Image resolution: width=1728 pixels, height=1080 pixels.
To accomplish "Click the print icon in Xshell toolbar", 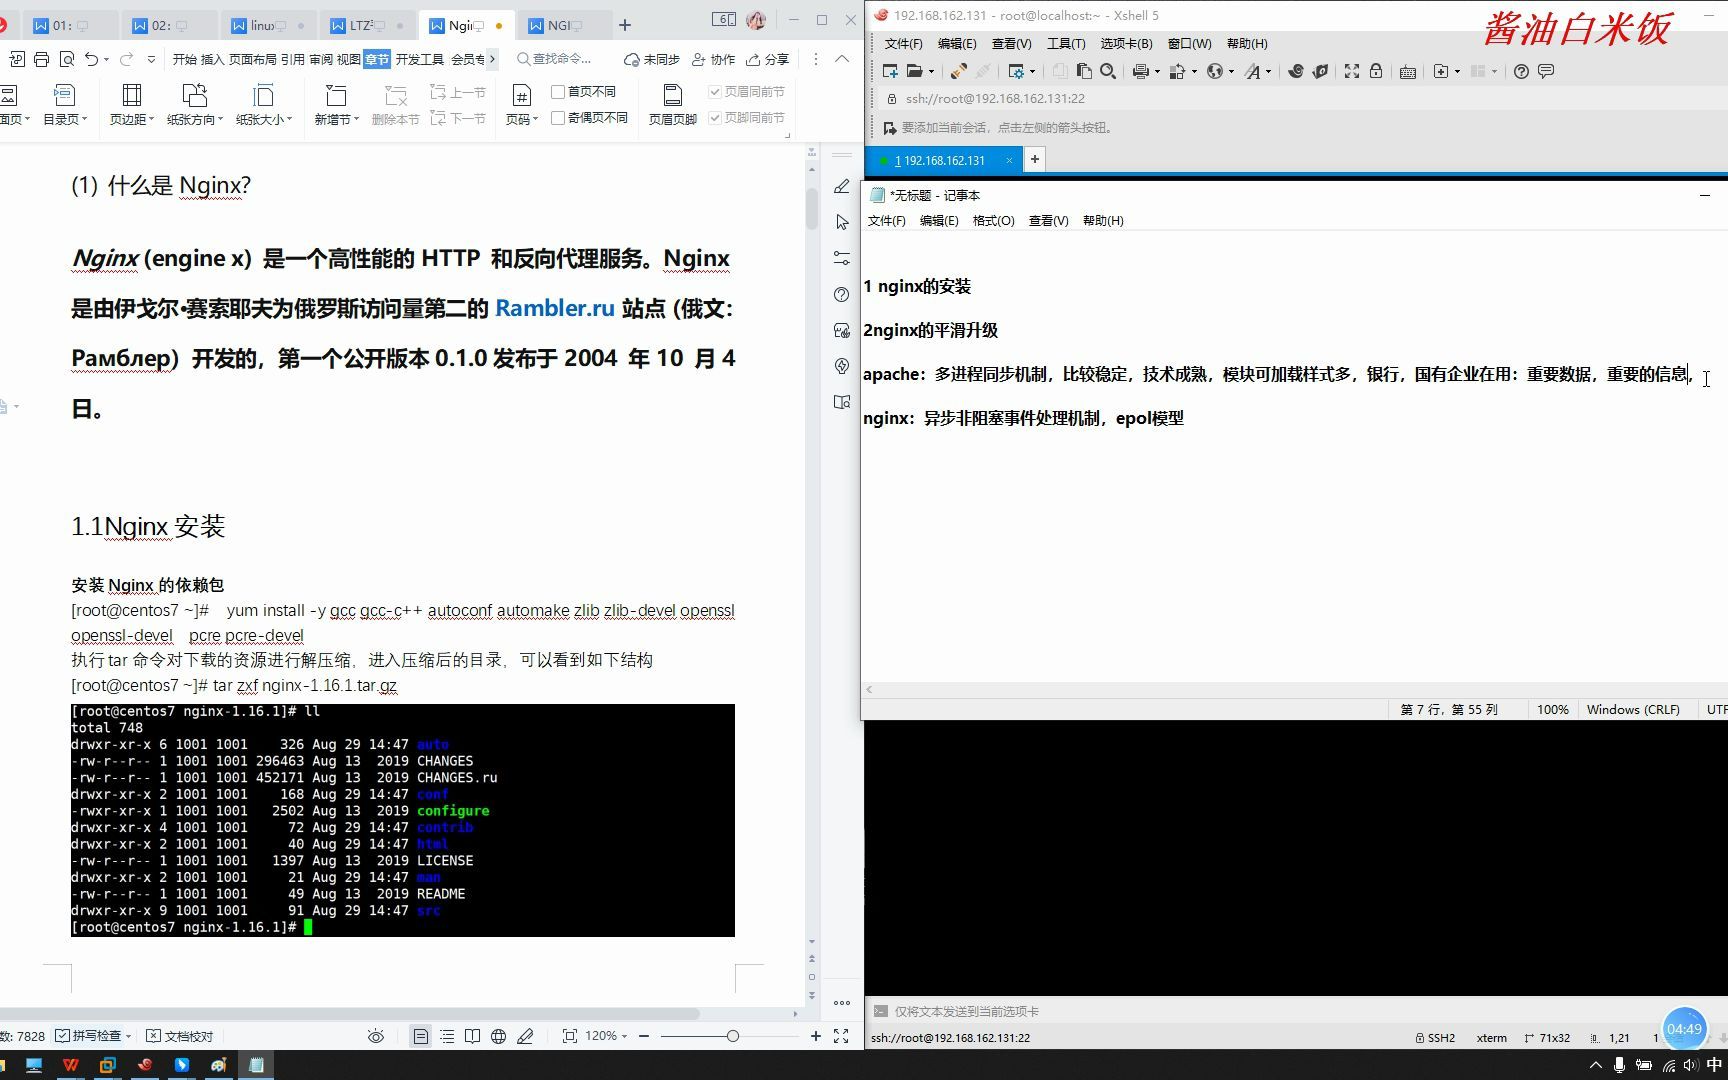I will click(1140, 71).
